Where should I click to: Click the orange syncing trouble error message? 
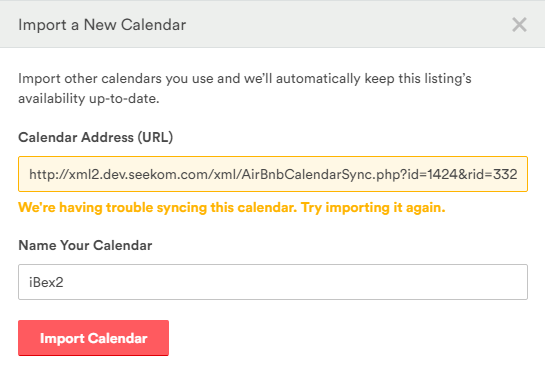pyautogui.click(x=231, y=208)
